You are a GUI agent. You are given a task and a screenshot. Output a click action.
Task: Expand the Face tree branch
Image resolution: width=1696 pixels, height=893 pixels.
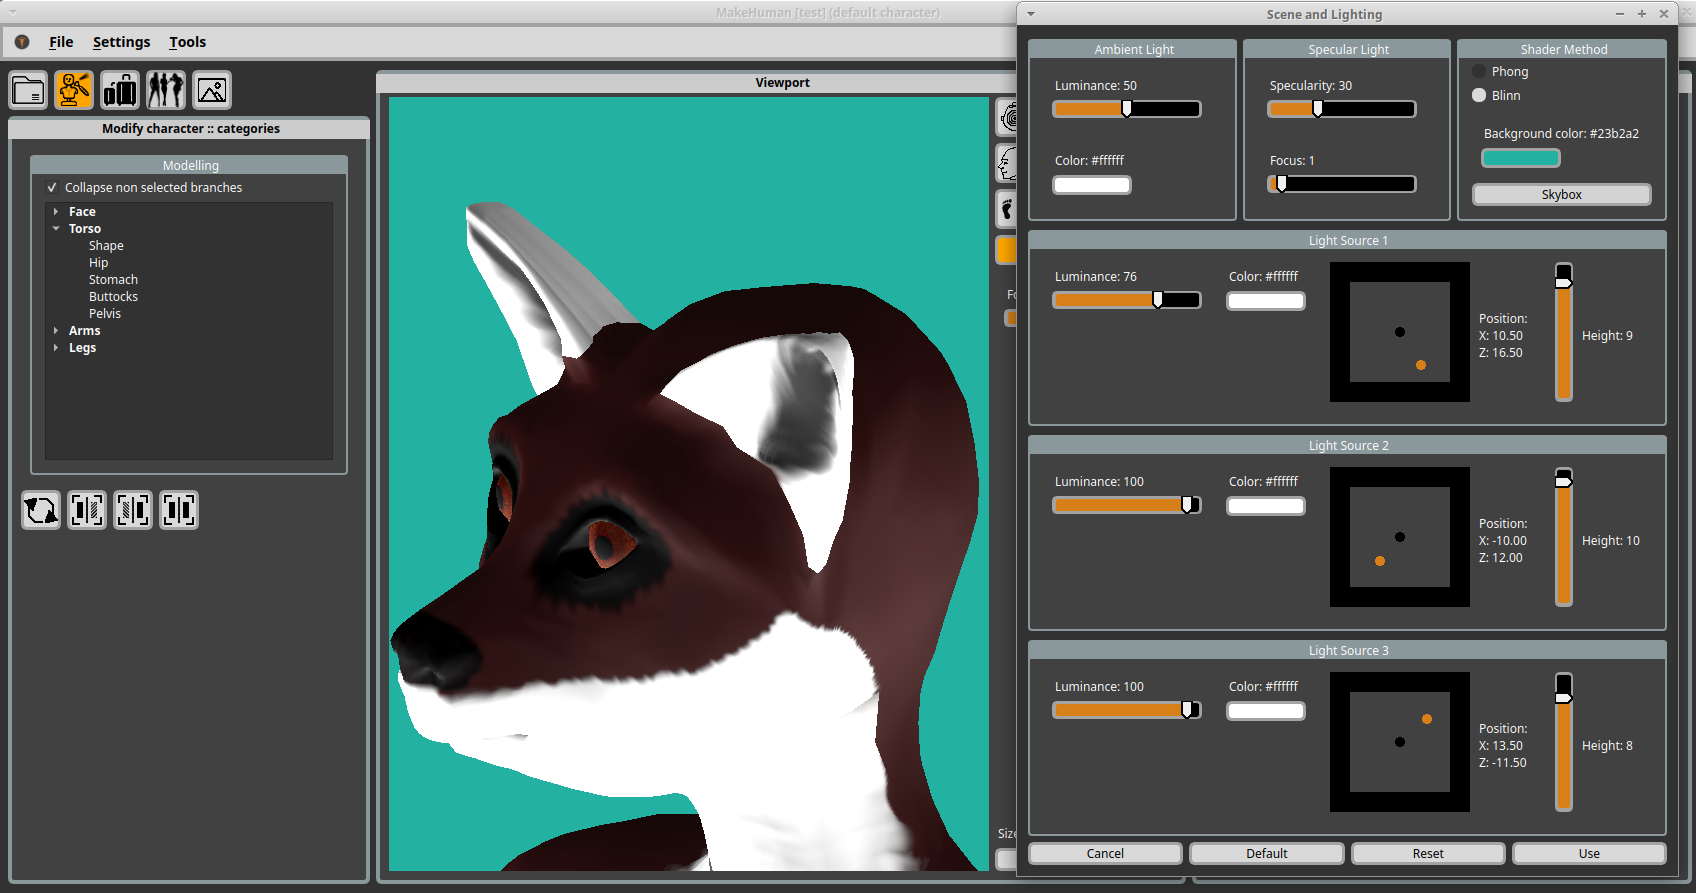pyautogui.click(x=56, y=212)
